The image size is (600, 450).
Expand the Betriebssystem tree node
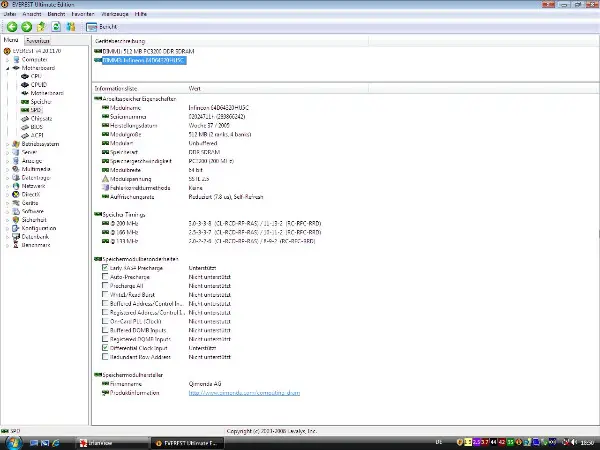click(x=6, y=144)
